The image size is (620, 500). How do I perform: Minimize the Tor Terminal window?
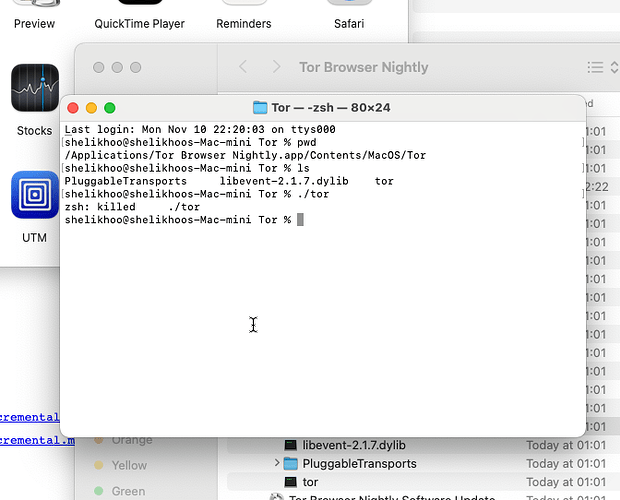[x=91, y=108]
